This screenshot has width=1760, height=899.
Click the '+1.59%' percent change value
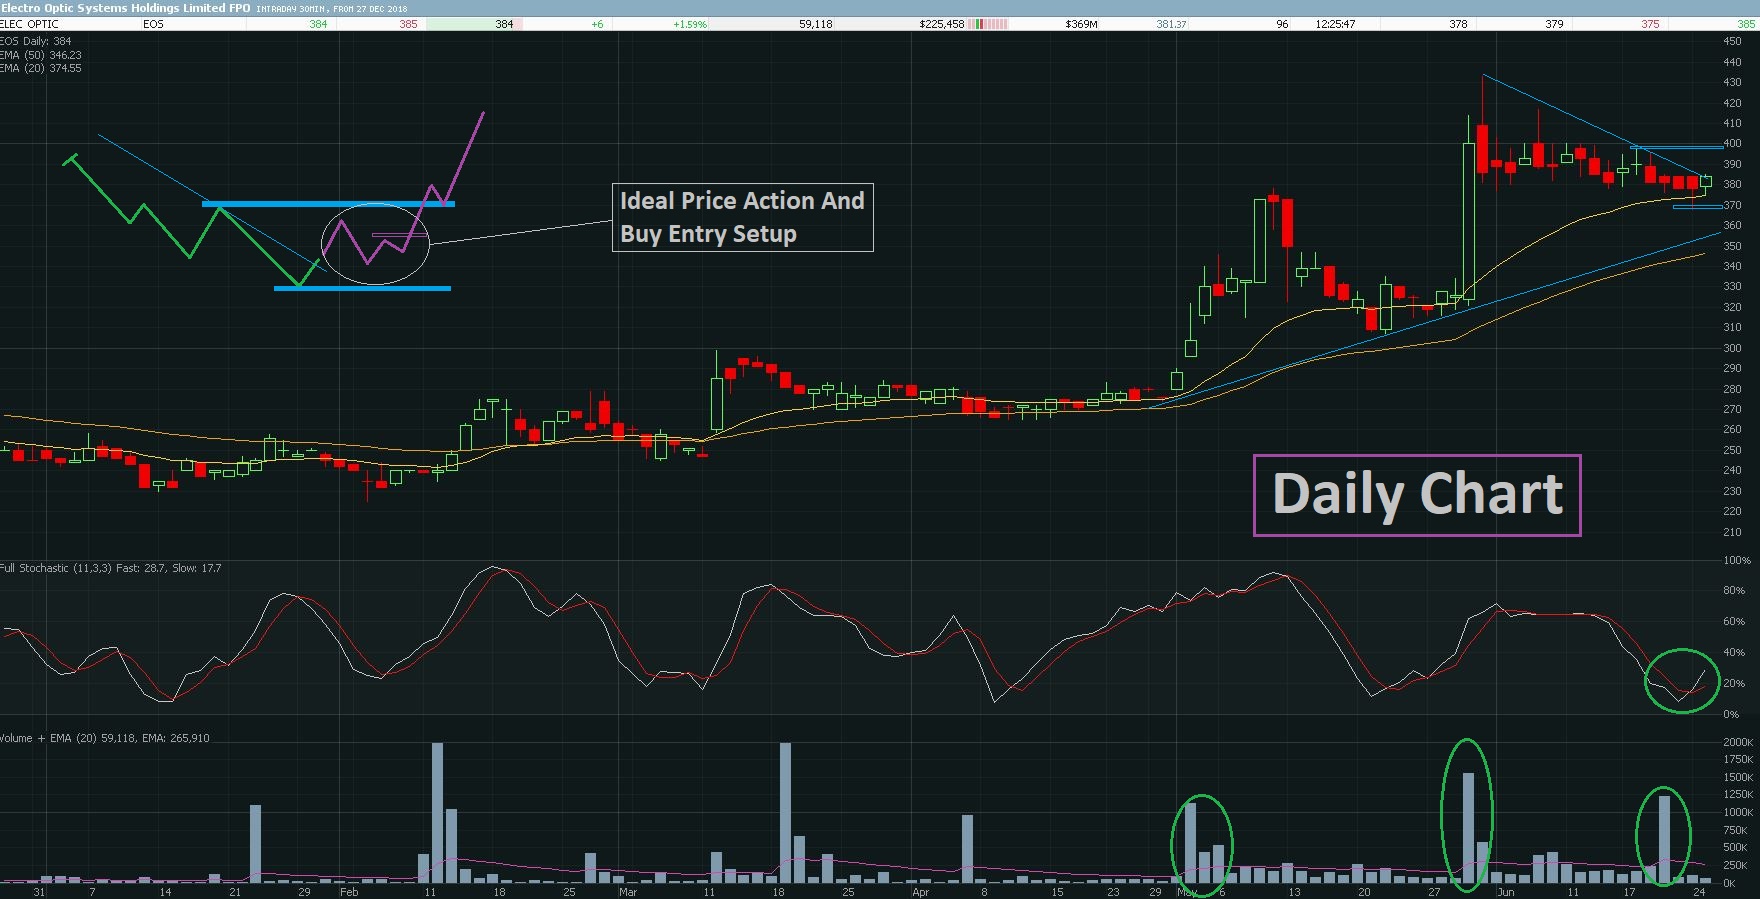pos(690,24)
